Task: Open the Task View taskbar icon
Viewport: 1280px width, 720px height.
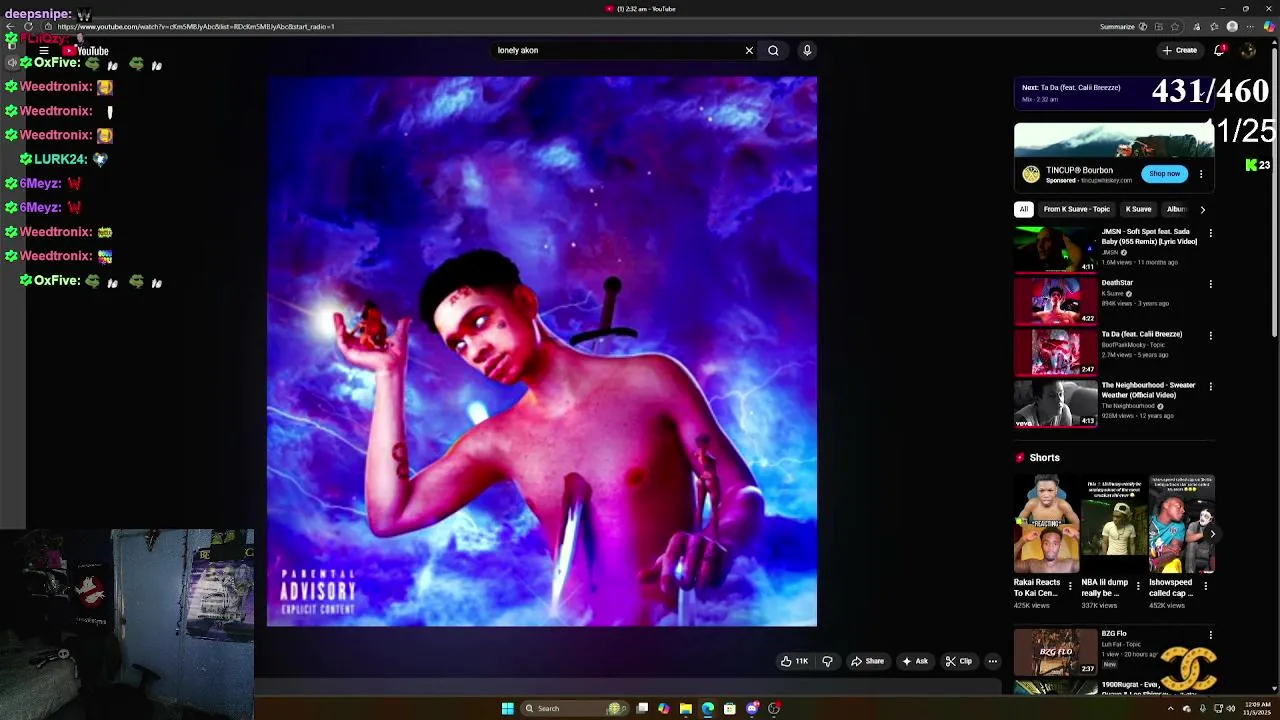Action: coord(642,708)
